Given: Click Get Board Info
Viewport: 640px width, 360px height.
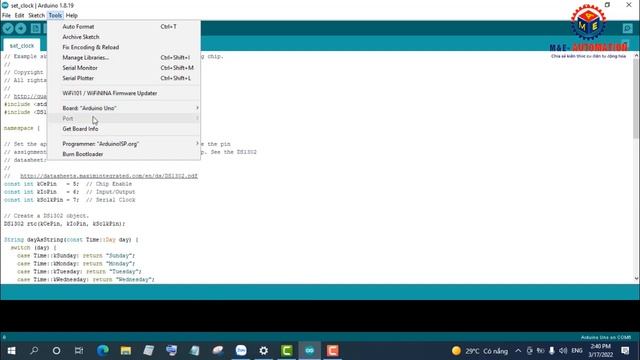Looking at the screenshot, I should [x=124, y=129].
